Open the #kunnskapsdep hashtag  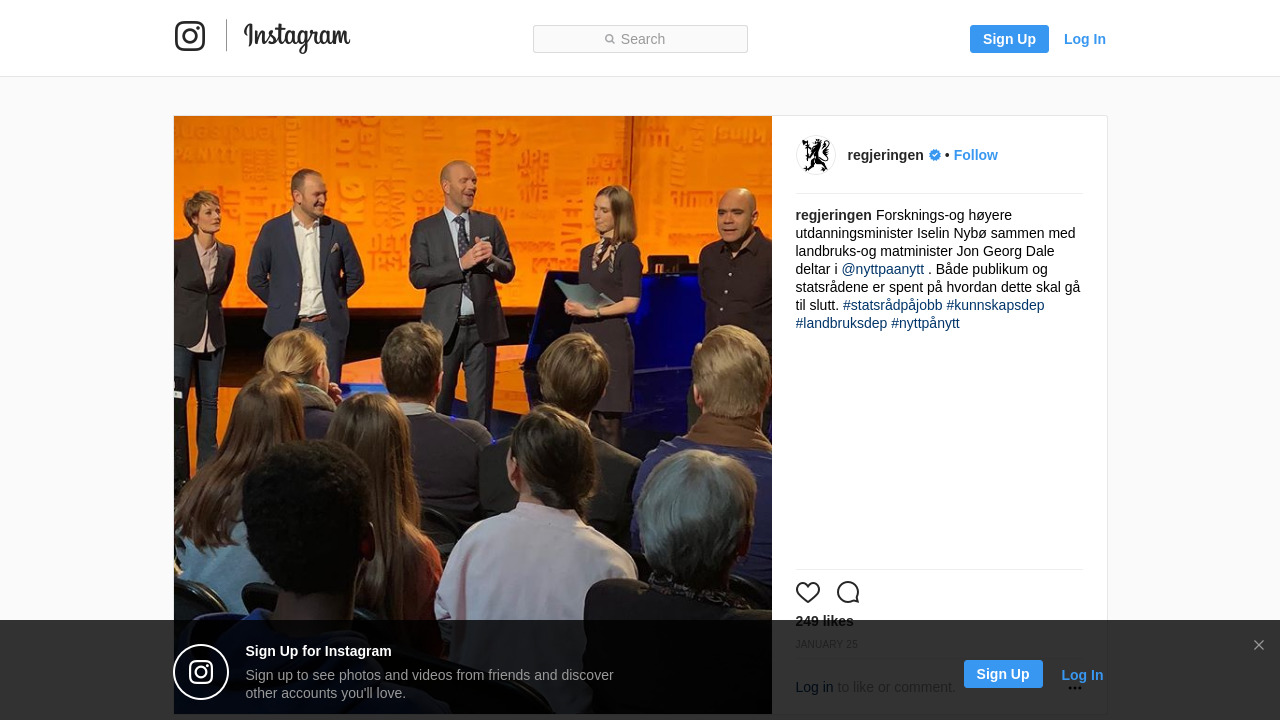[x=996, y=305]
